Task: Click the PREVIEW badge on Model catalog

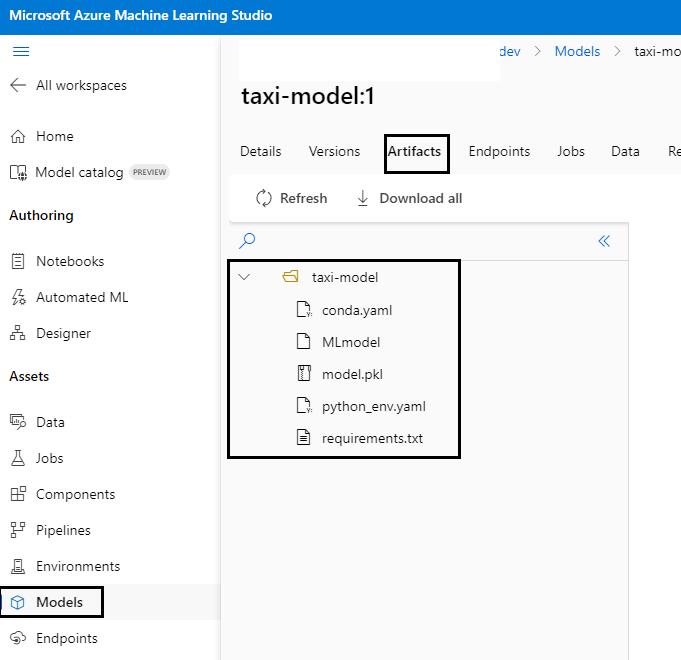Action: point(149,172)
